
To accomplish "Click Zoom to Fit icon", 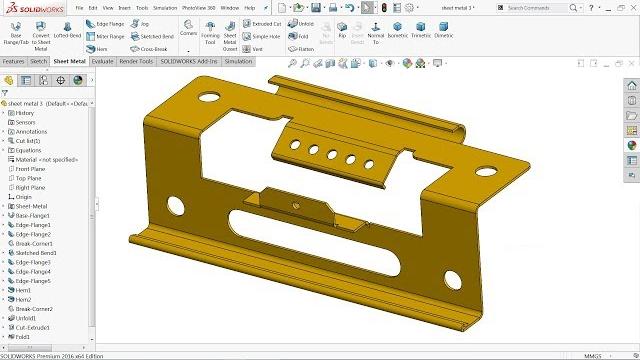I will coord(292,63).
